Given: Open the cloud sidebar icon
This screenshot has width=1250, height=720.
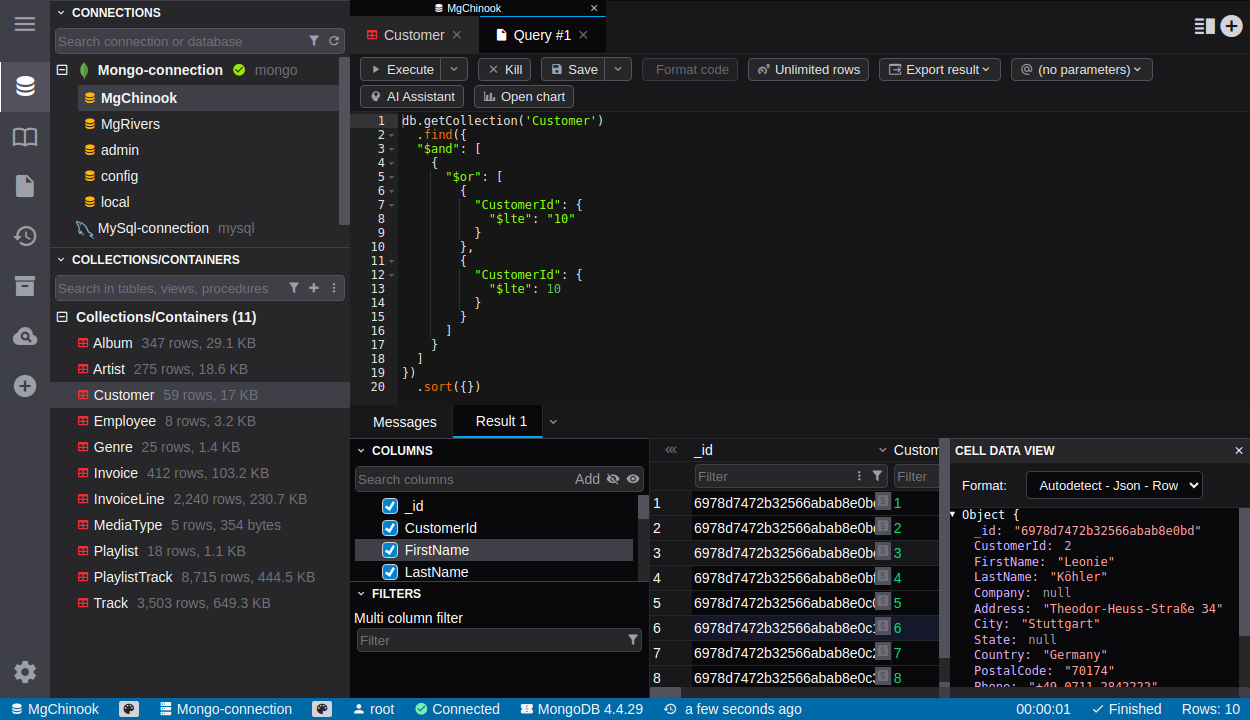Looking at the screenshot, I should (x=25, y=337).
